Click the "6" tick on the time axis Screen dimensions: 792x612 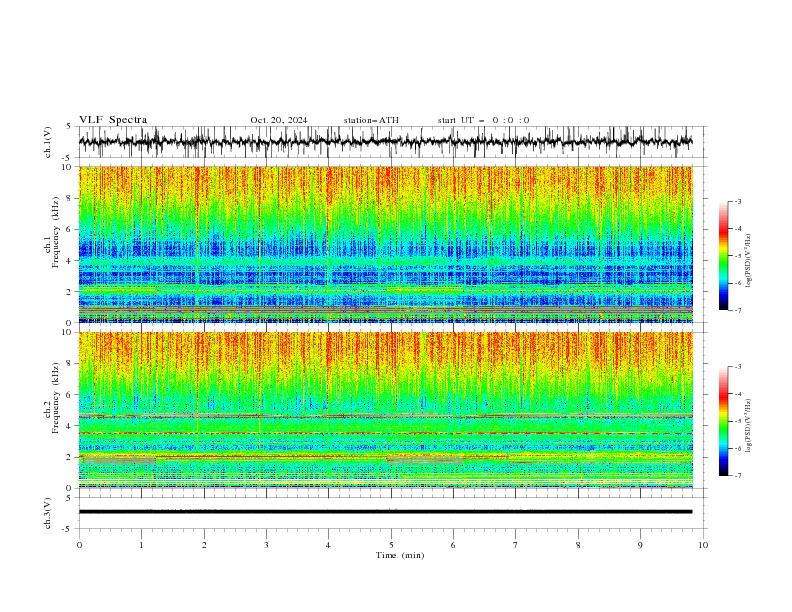pos(453,545)
